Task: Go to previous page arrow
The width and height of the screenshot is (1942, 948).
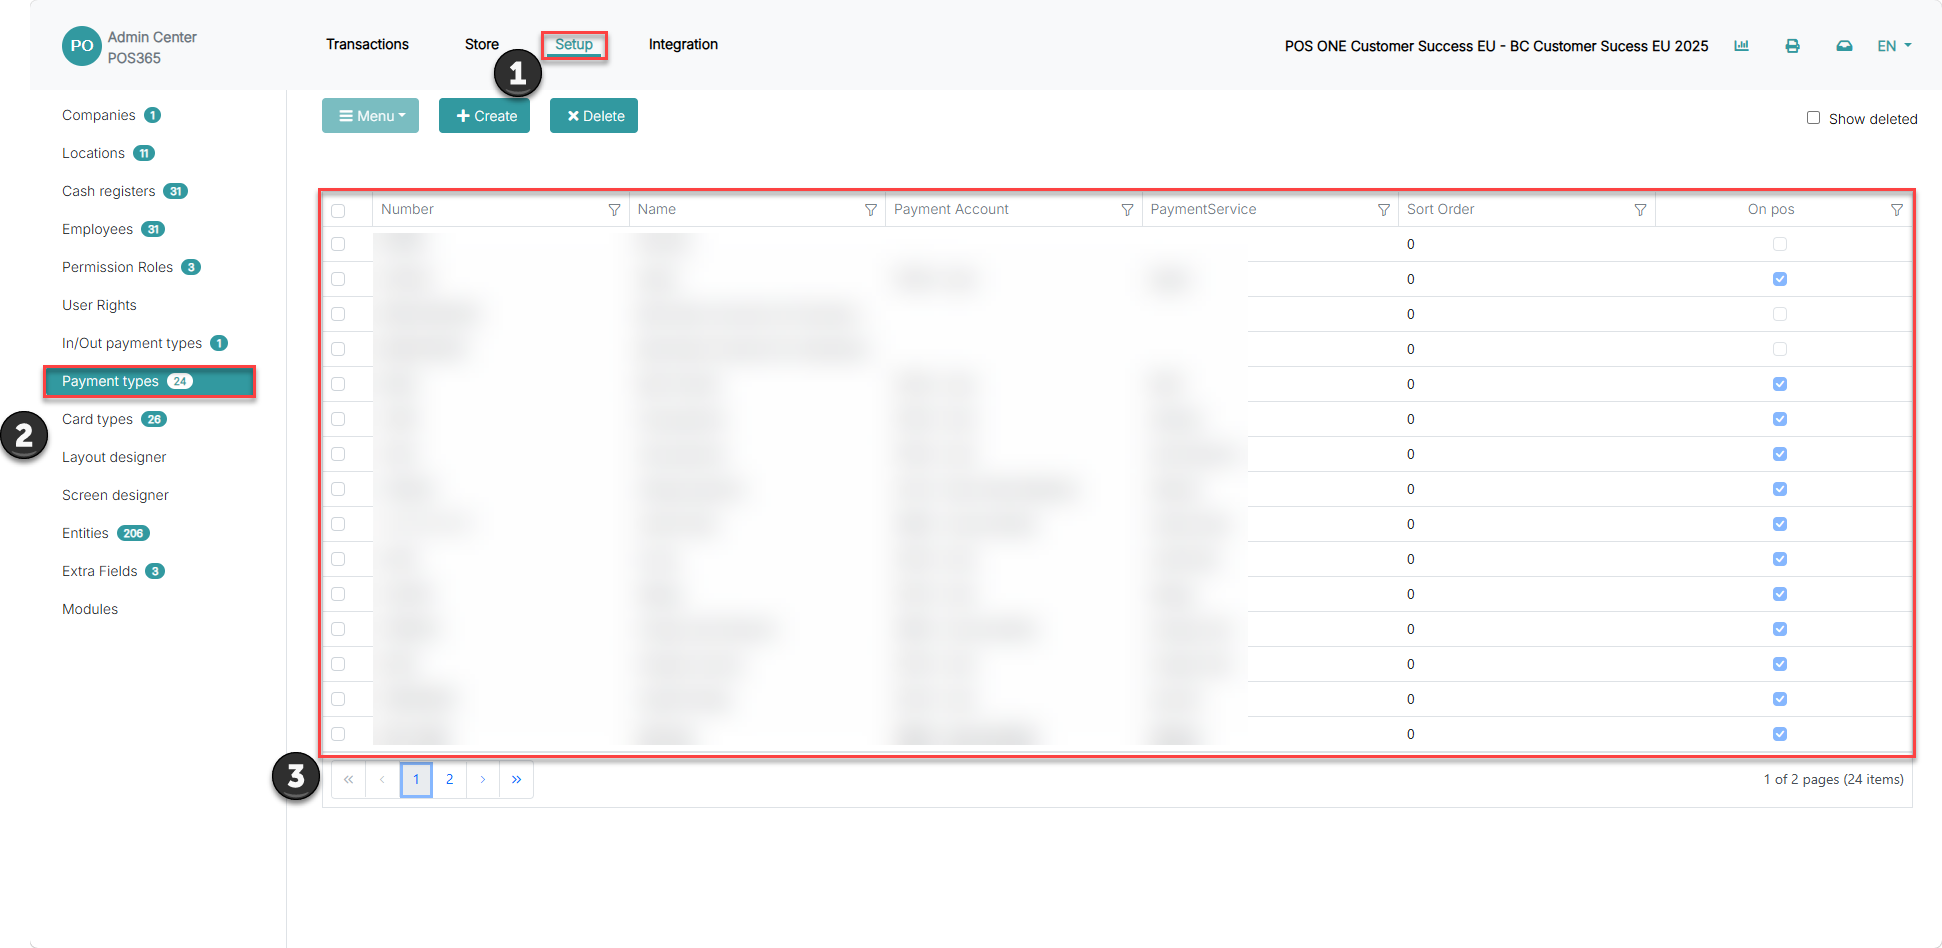Action: tap(382, 779)
